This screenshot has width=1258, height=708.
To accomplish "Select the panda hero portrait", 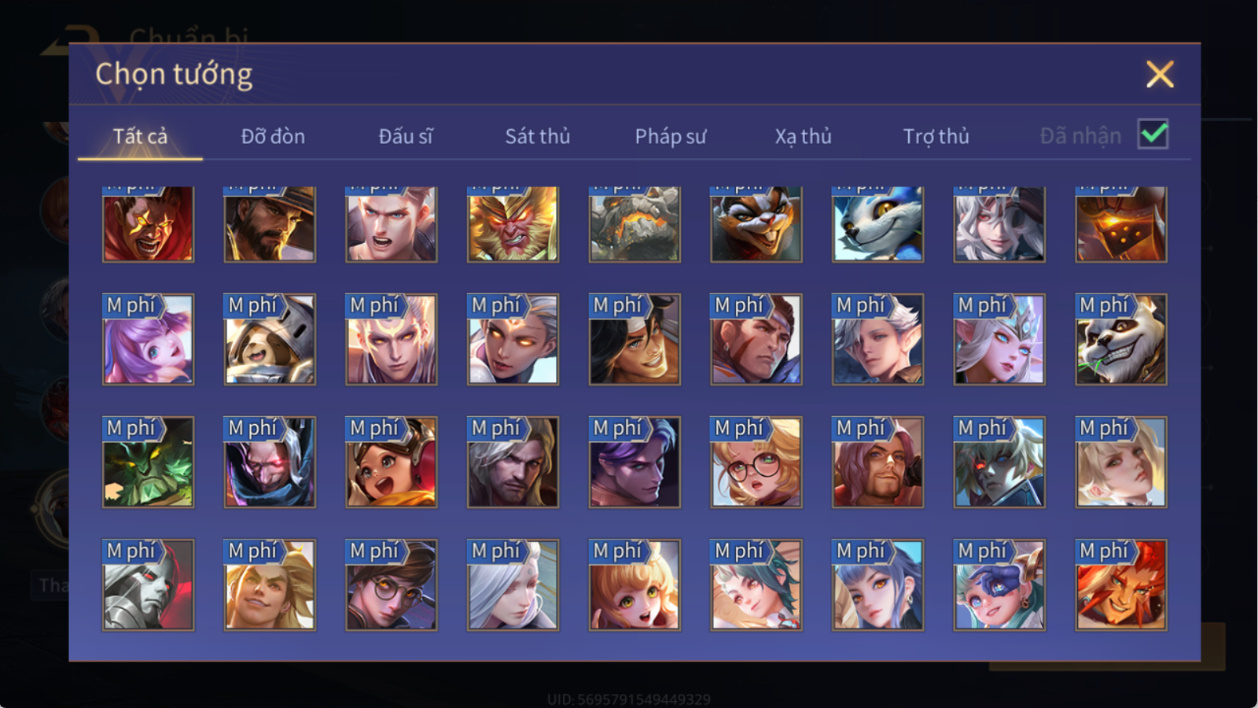I will [x=1121, y=339].
